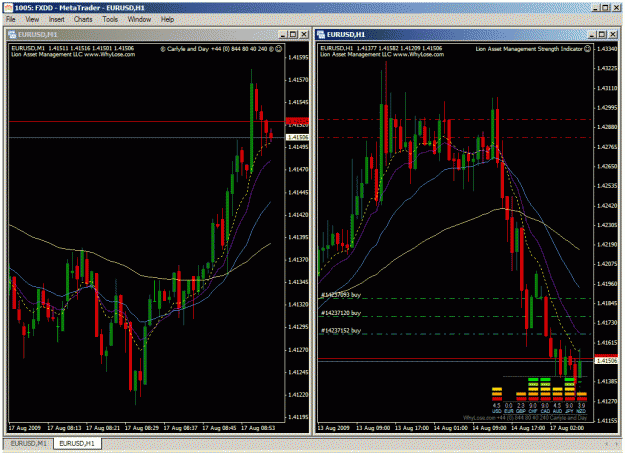The width and height of the screenshot is (625, 453).
Task: Open the Window menu
Action: (x=139, y=19)
